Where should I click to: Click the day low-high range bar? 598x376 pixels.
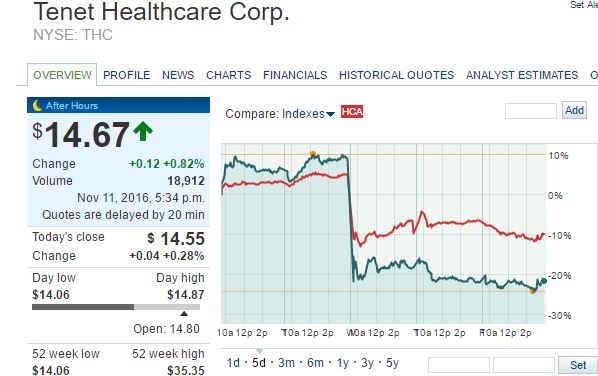coord(116,307)
